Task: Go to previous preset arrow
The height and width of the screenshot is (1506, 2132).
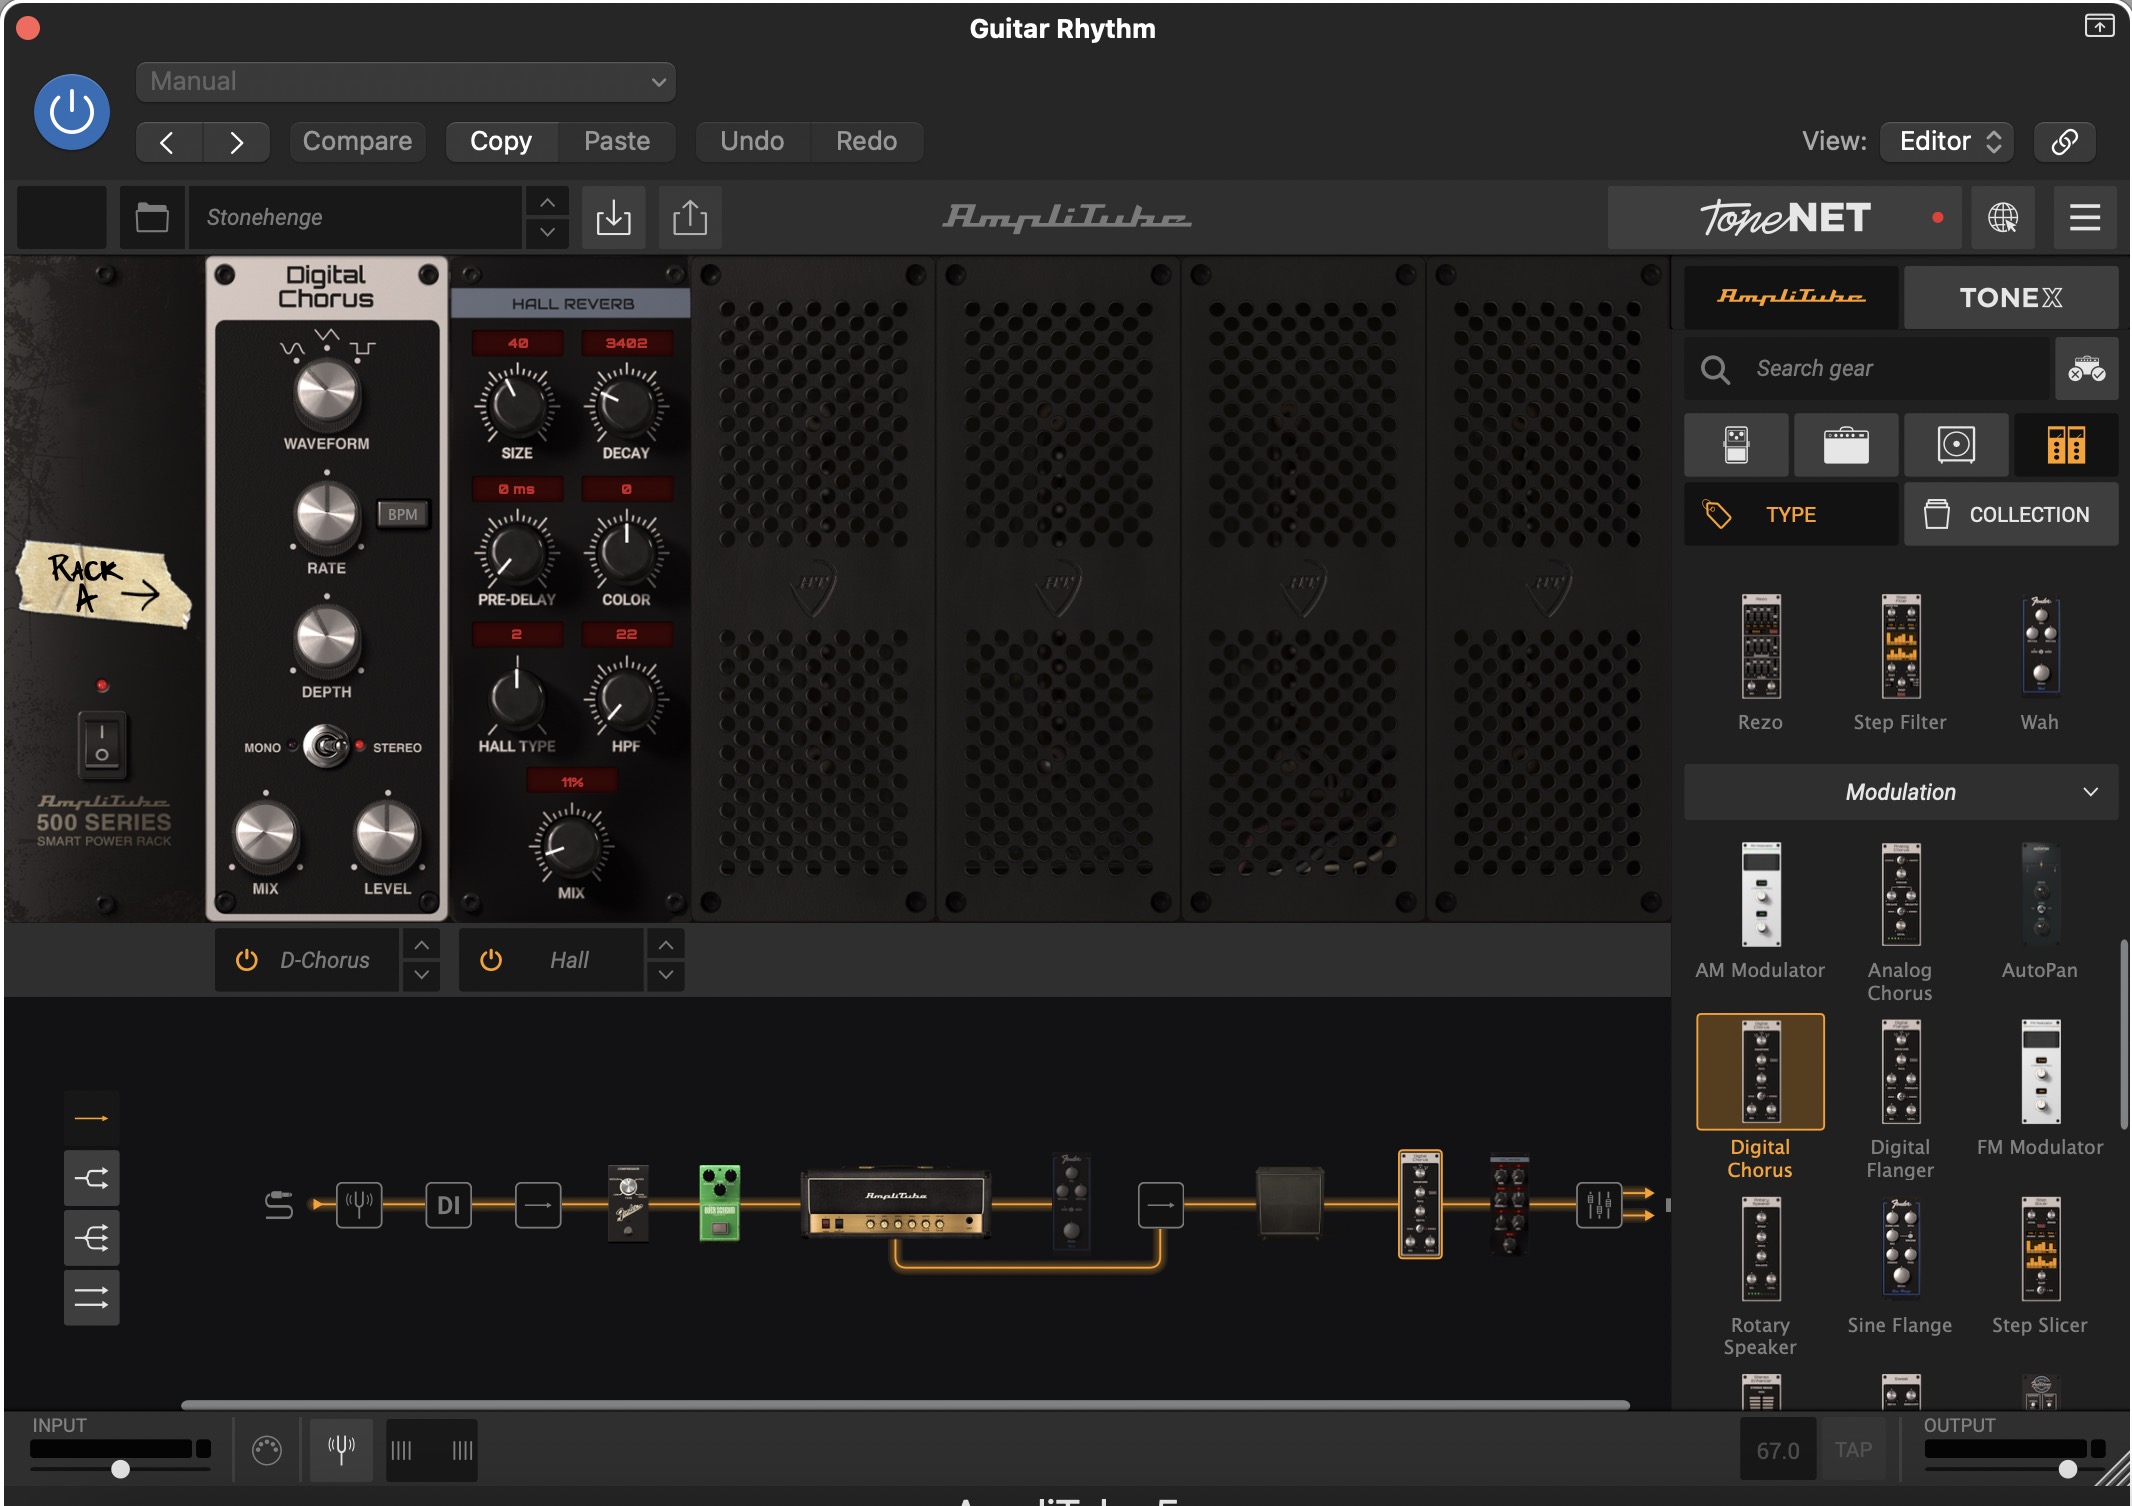Action: point(168,142)
